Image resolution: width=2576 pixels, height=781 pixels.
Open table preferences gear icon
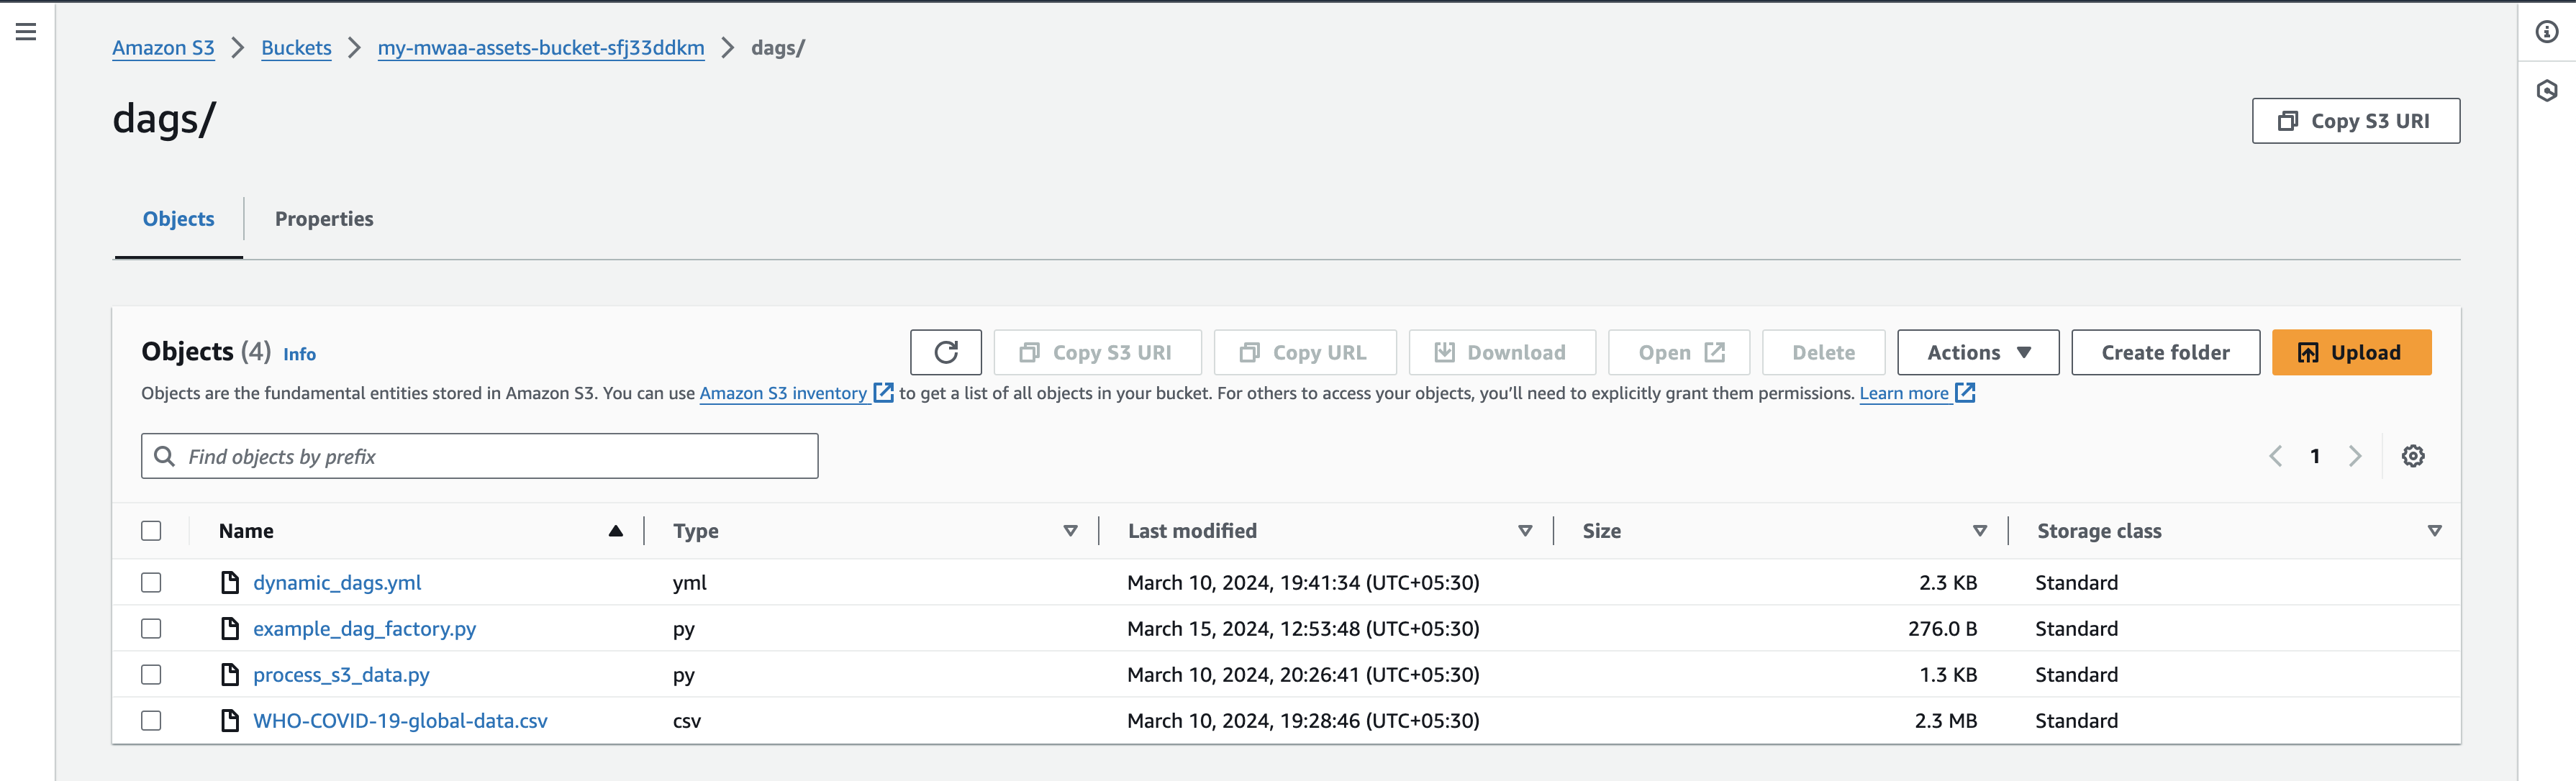pos(2412,456)
